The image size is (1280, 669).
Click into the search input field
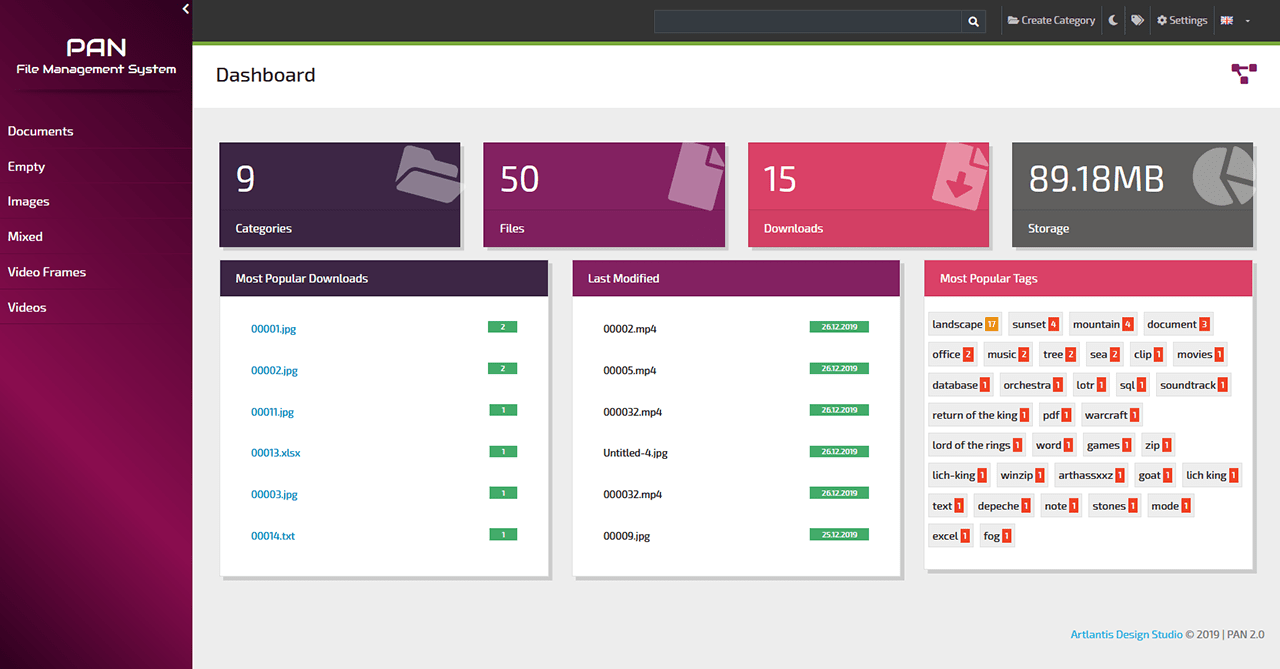click(x=808, y=21)
